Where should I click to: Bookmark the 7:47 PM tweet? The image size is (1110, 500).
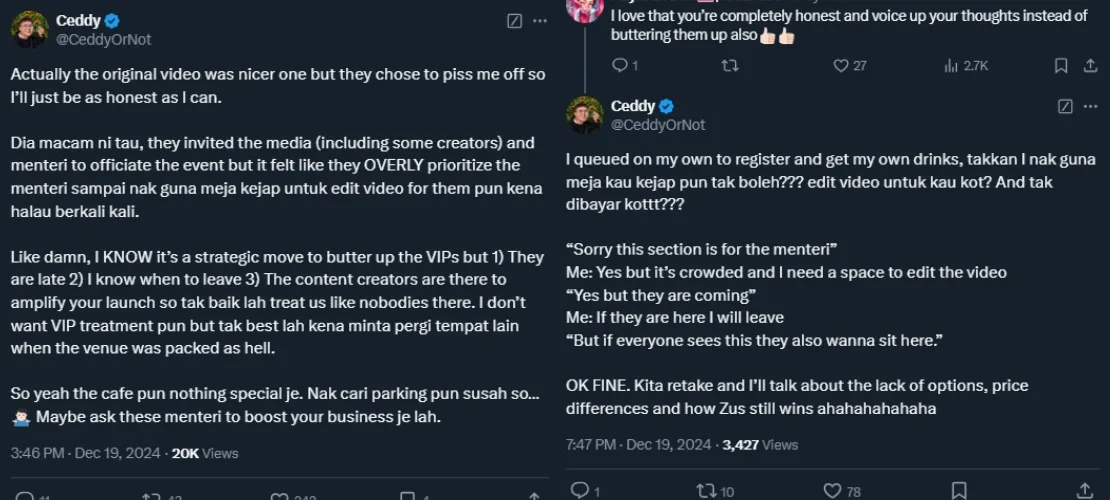click(x=959, y=490)
